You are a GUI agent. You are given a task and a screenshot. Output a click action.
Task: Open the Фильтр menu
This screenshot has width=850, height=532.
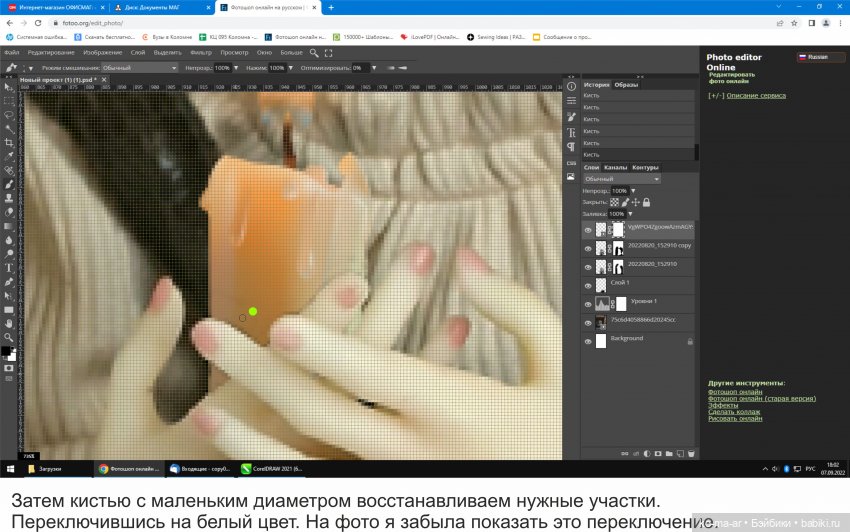(201, 53)
